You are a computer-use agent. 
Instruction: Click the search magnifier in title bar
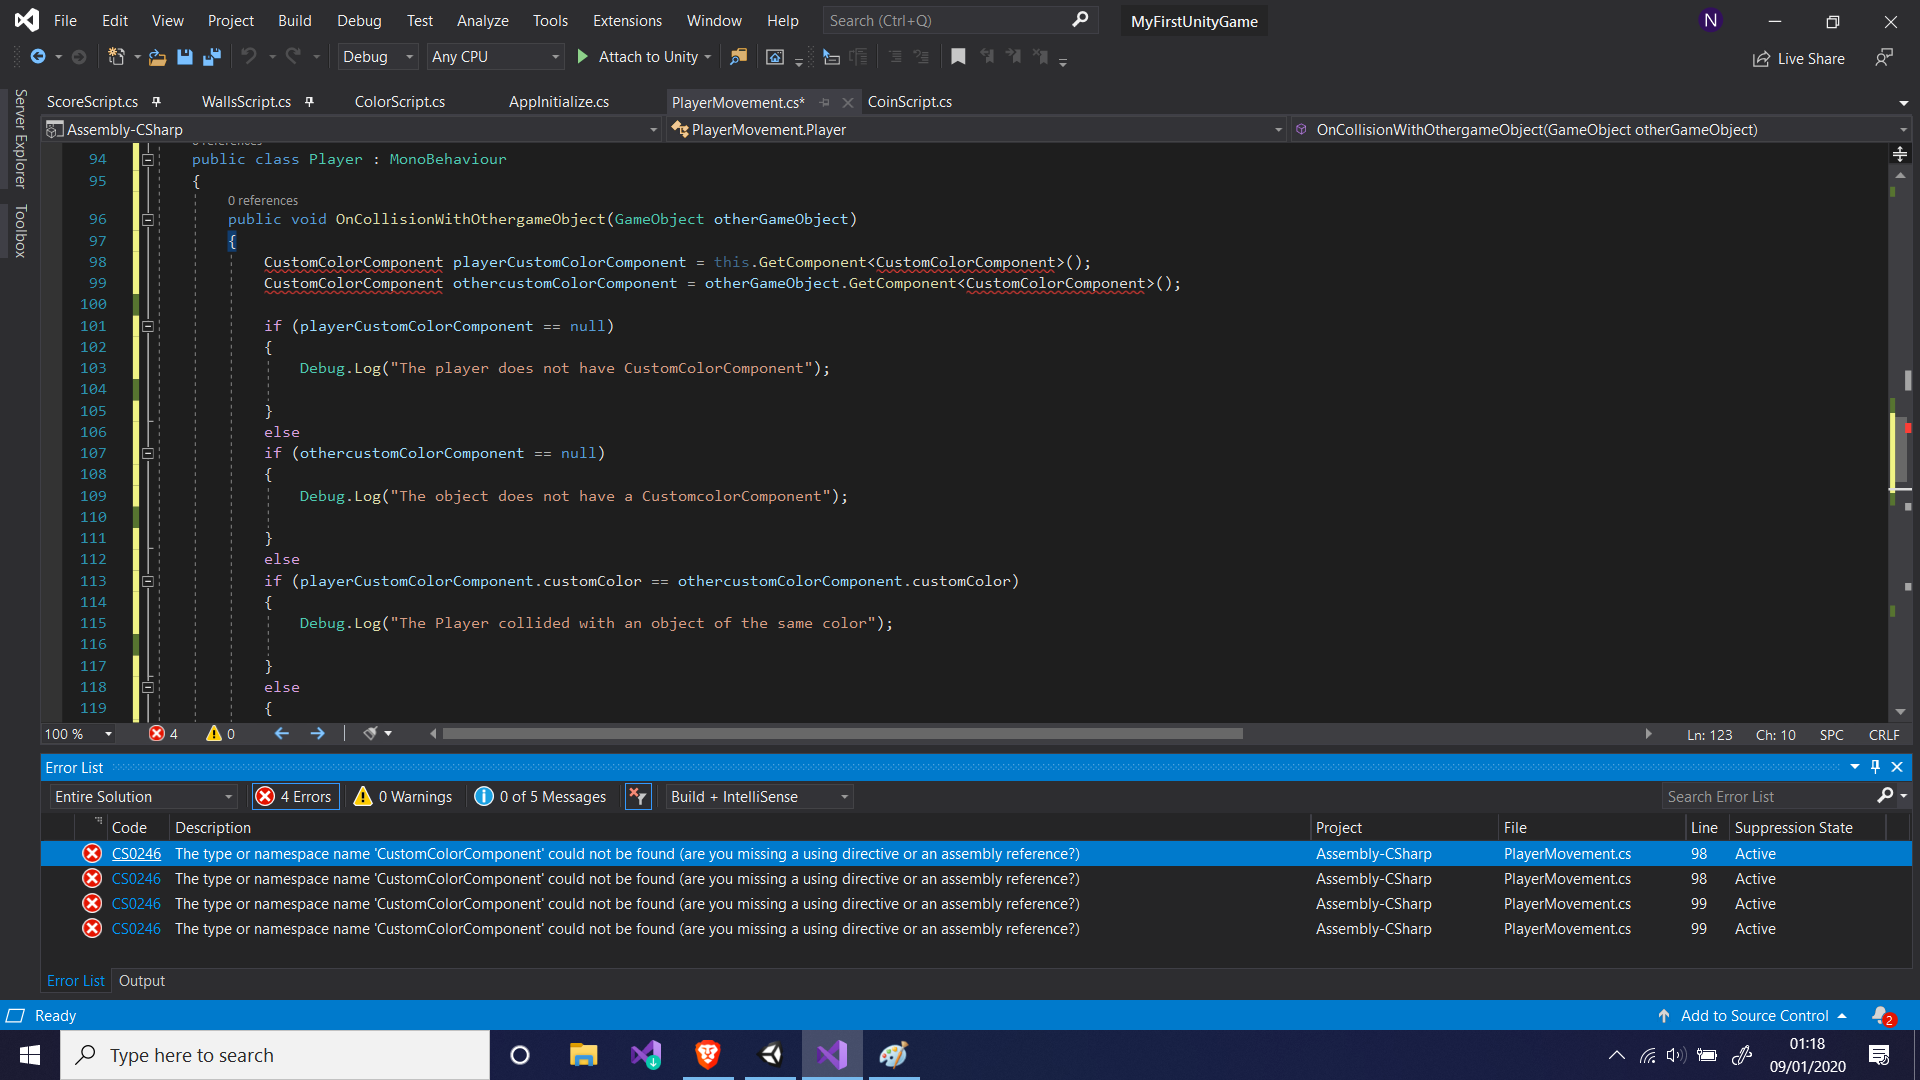click(1080, 20)
